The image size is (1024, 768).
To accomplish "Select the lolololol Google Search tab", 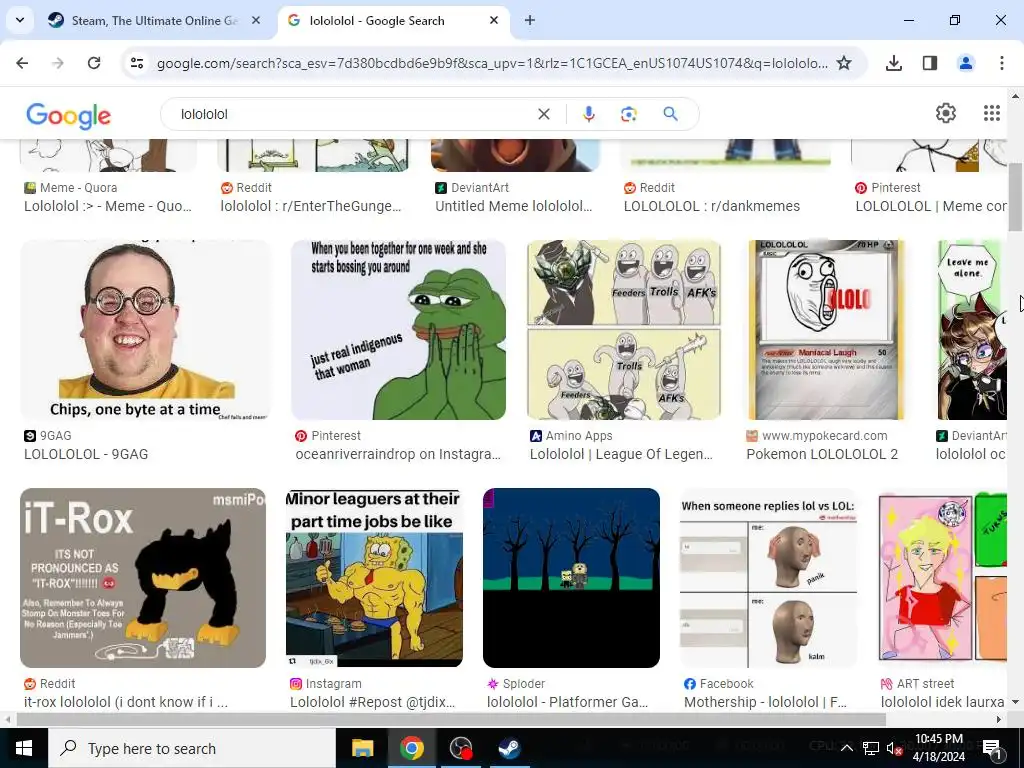I will [394, 21].
